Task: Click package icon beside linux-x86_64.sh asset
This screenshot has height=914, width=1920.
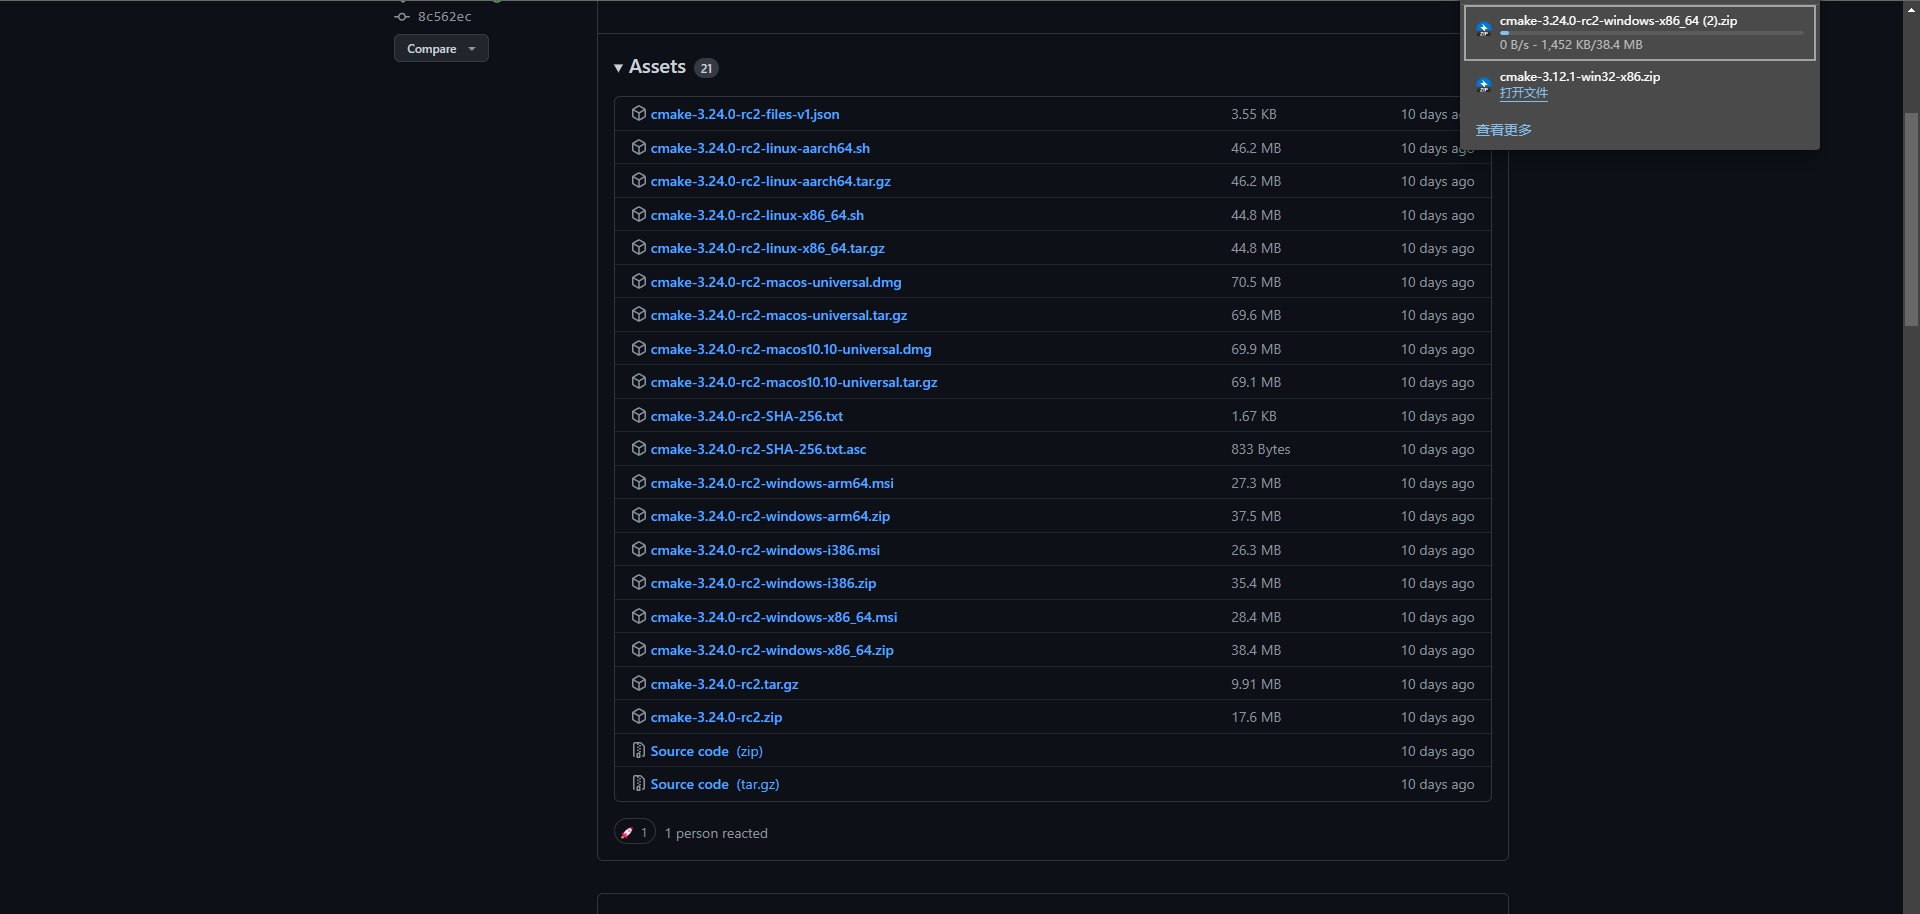Action: (639, 214)
